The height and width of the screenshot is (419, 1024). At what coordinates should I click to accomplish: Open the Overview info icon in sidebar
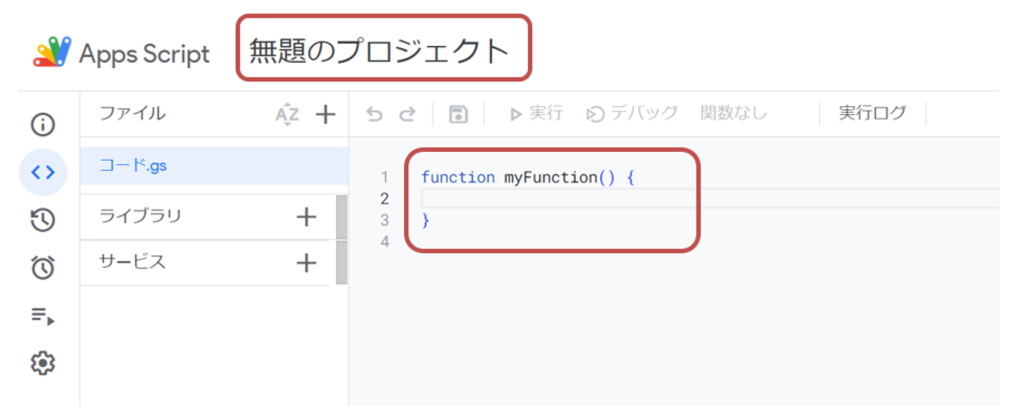point(42,125)
